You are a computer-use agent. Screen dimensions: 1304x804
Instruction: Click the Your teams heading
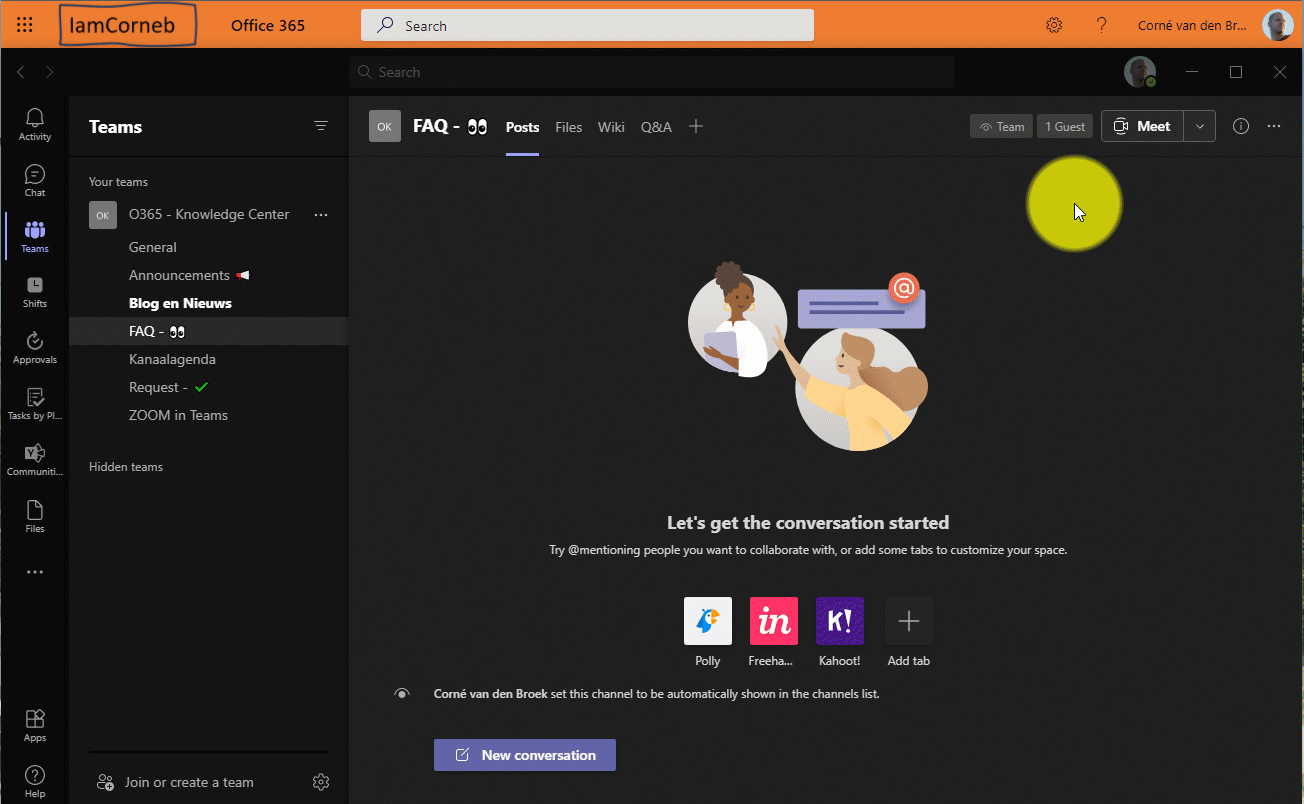pos(118,182)
